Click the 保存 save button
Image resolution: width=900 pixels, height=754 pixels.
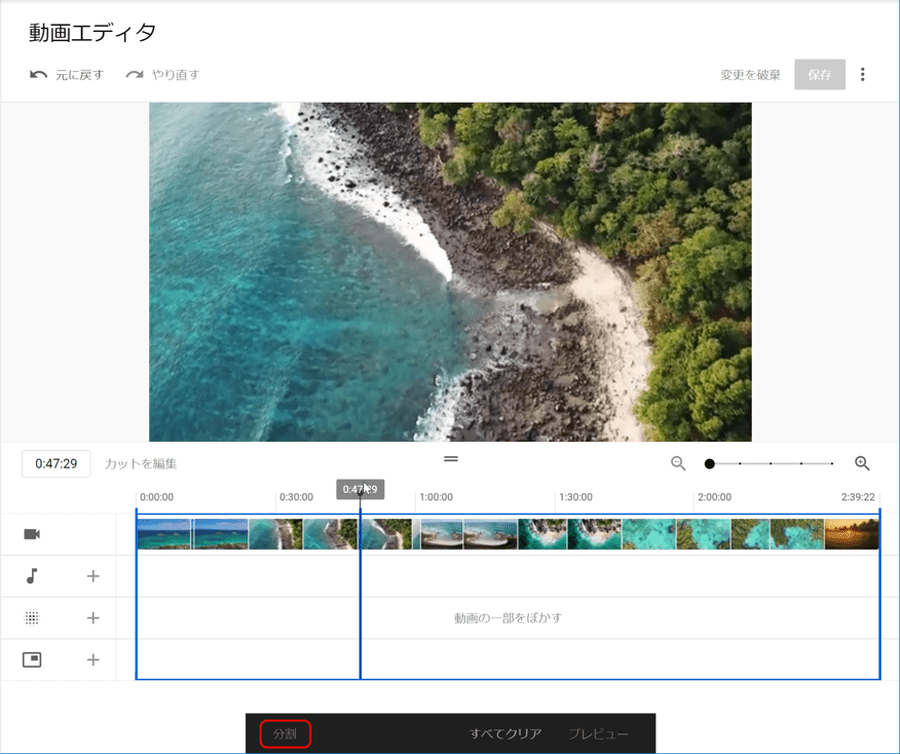[820, 75]
